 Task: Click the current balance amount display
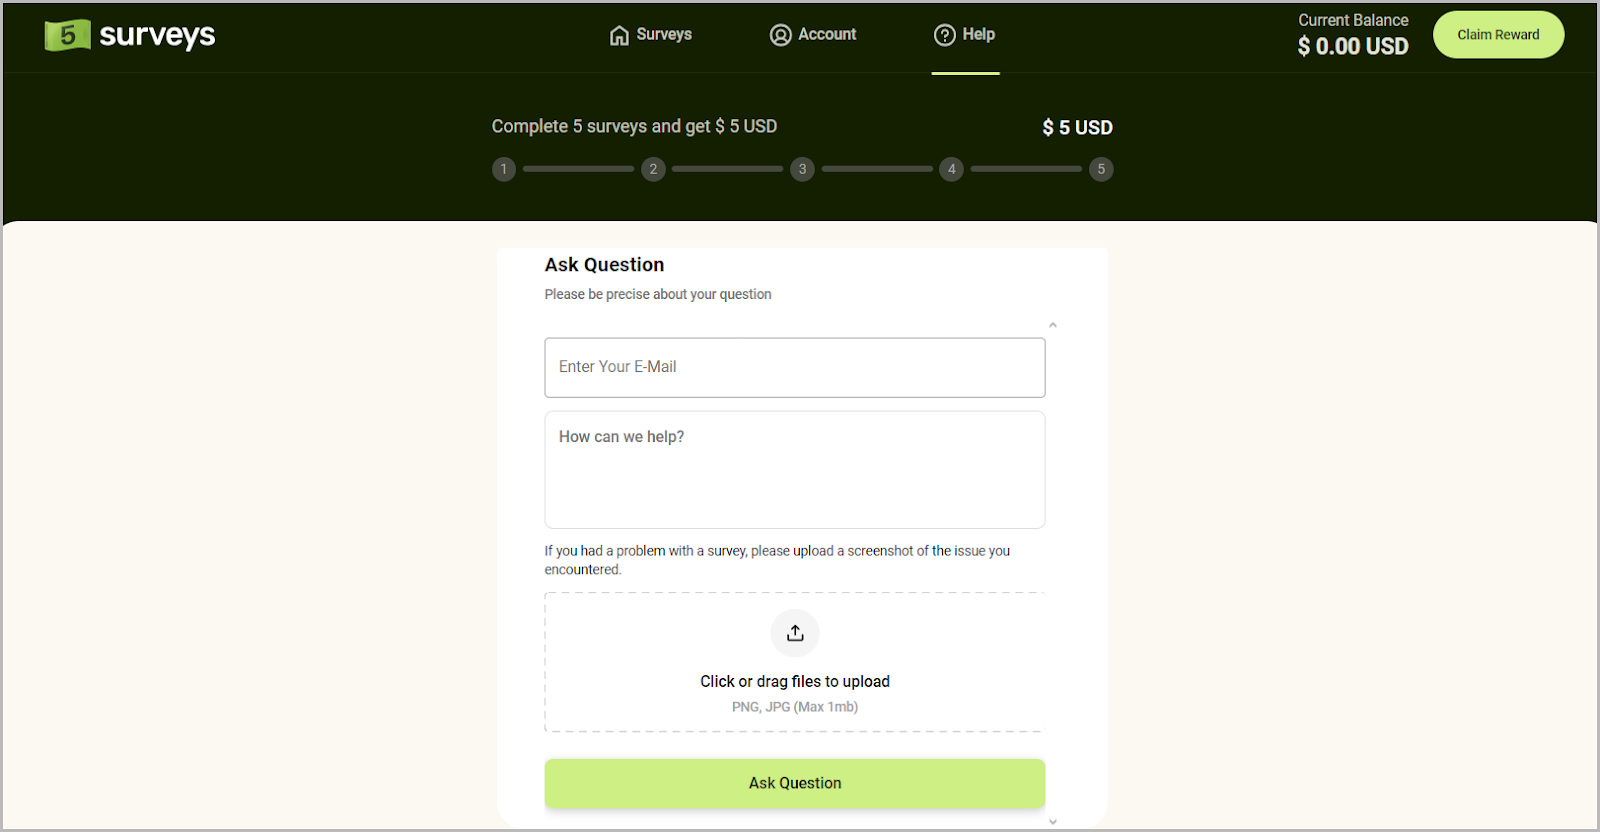1352,46
